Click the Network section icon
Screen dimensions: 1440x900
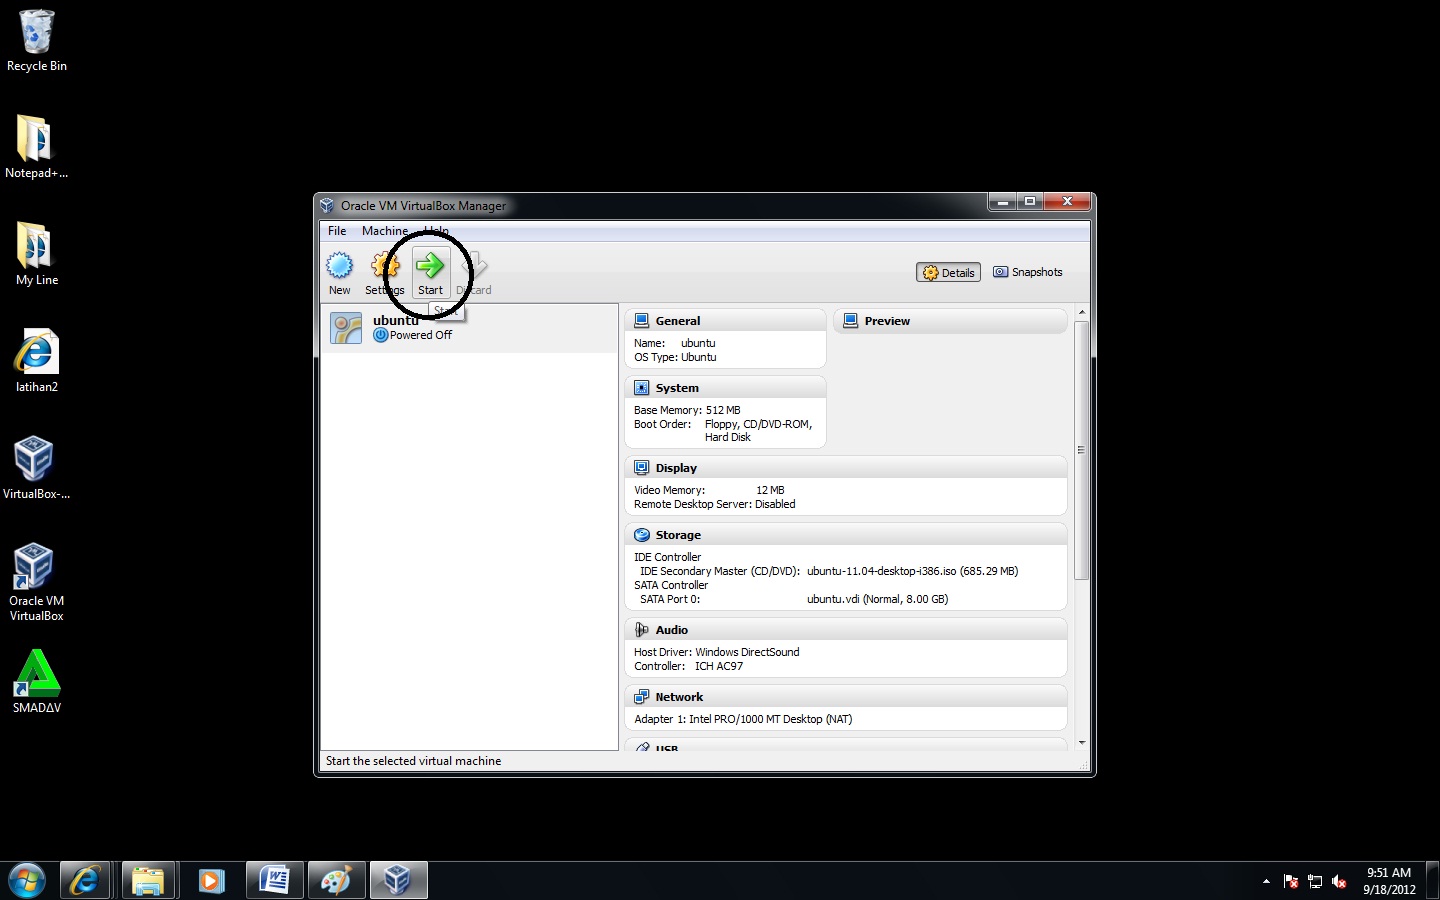642,697
